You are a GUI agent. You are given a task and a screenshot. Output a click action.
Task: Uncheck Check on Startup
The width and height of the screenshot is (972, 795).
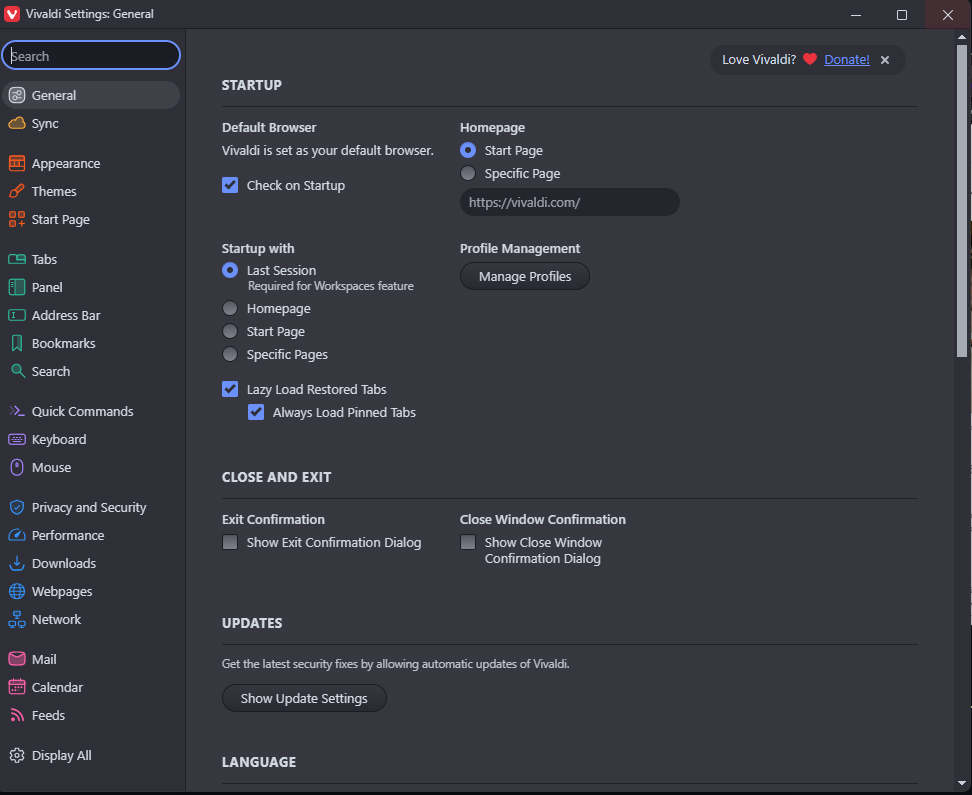pyautogui.click(x=230, y=185)
